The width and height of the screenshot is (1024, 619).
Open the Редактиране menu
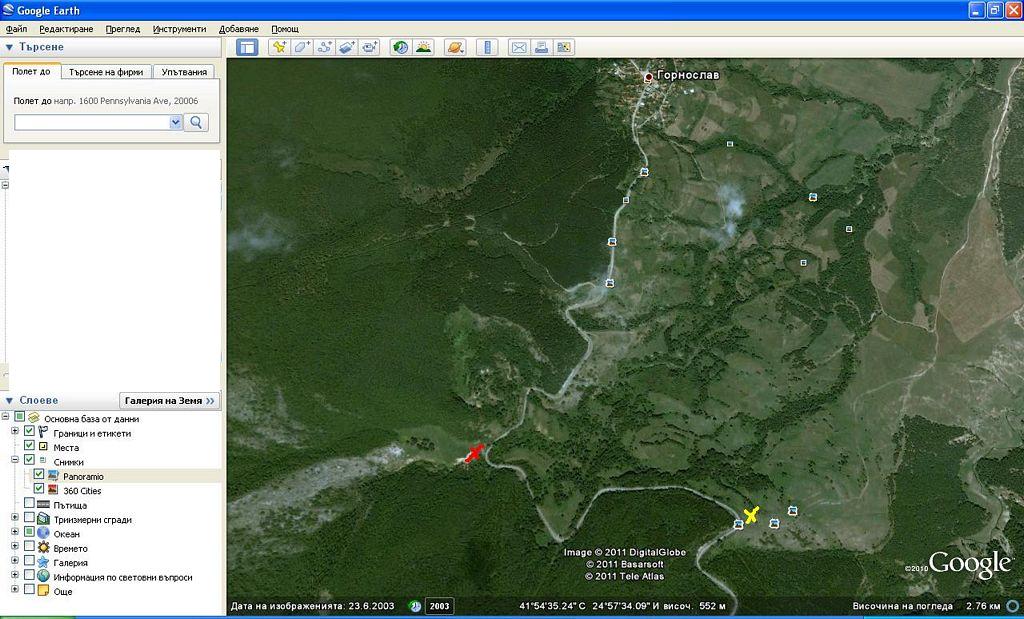(66, 29)
